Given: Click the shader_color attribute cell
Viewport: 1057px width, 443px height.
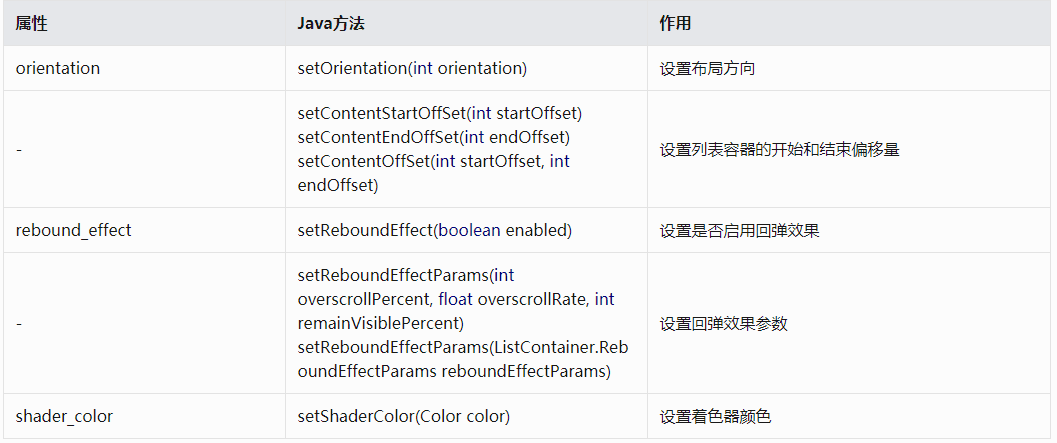Looking at the screenshot, I should [x=64, y=416].
